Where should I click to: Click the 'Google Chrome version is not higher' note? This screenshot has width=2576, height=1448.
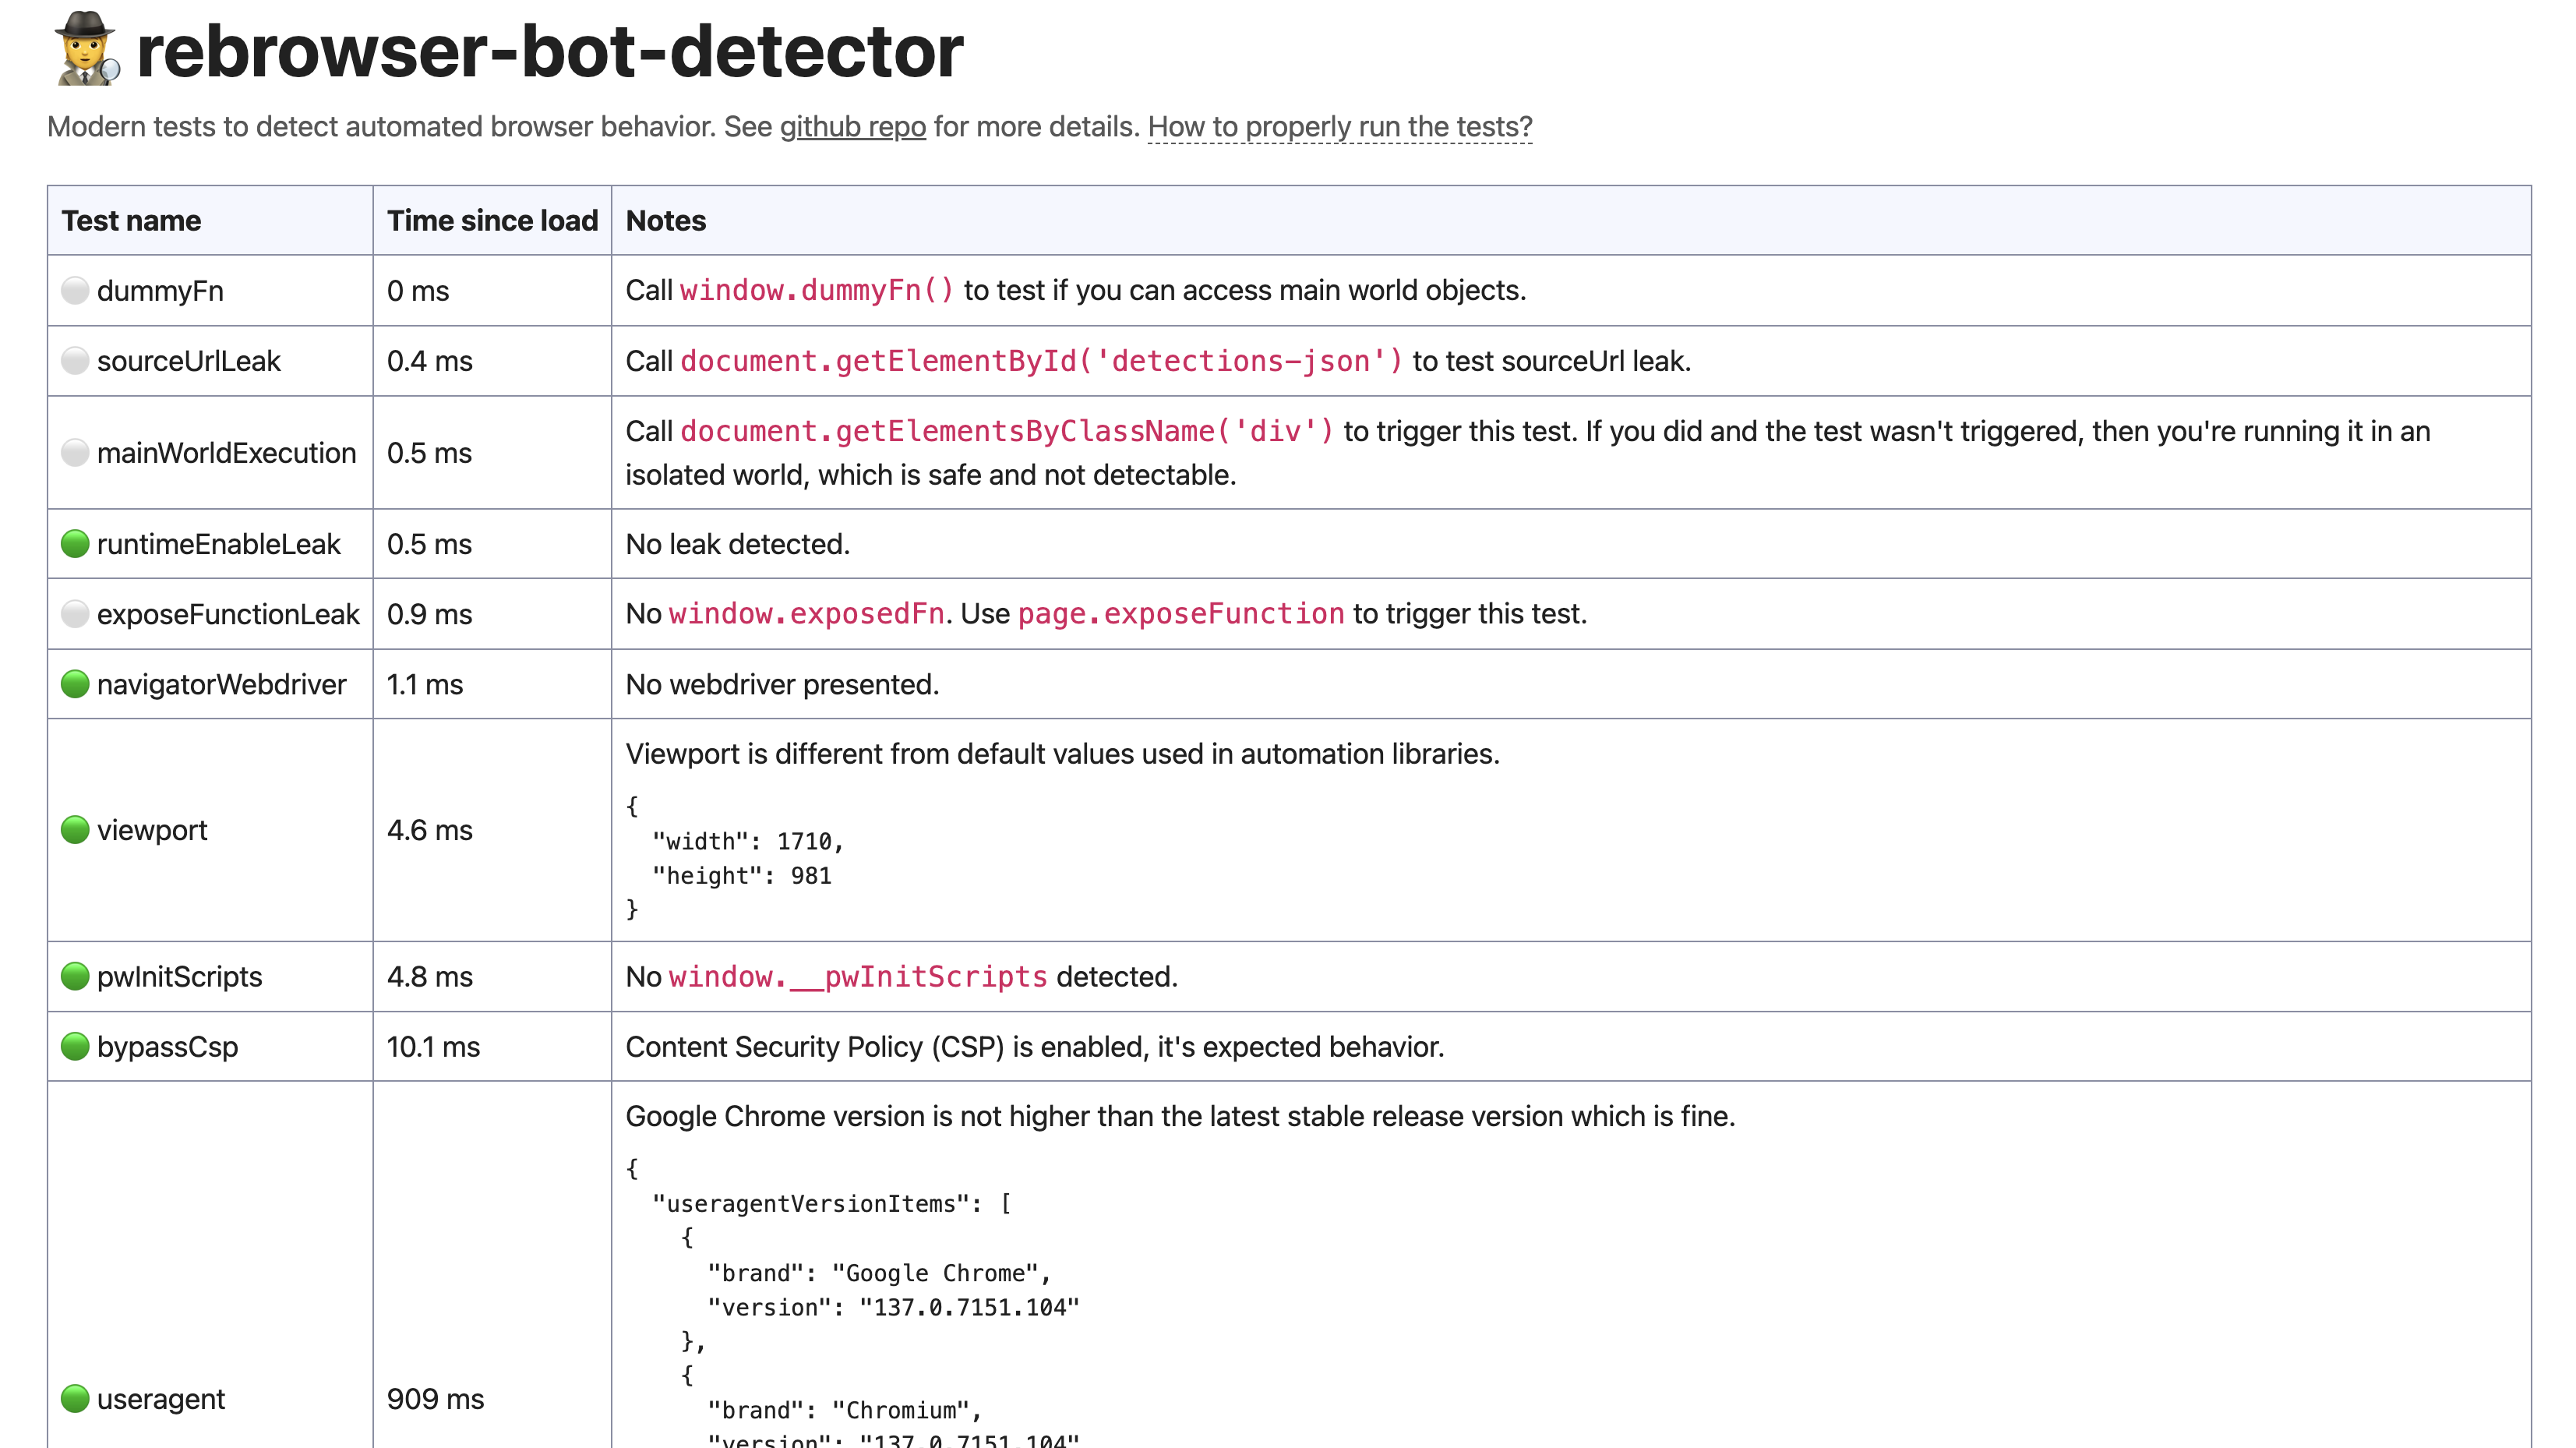coord(1181,1116)
